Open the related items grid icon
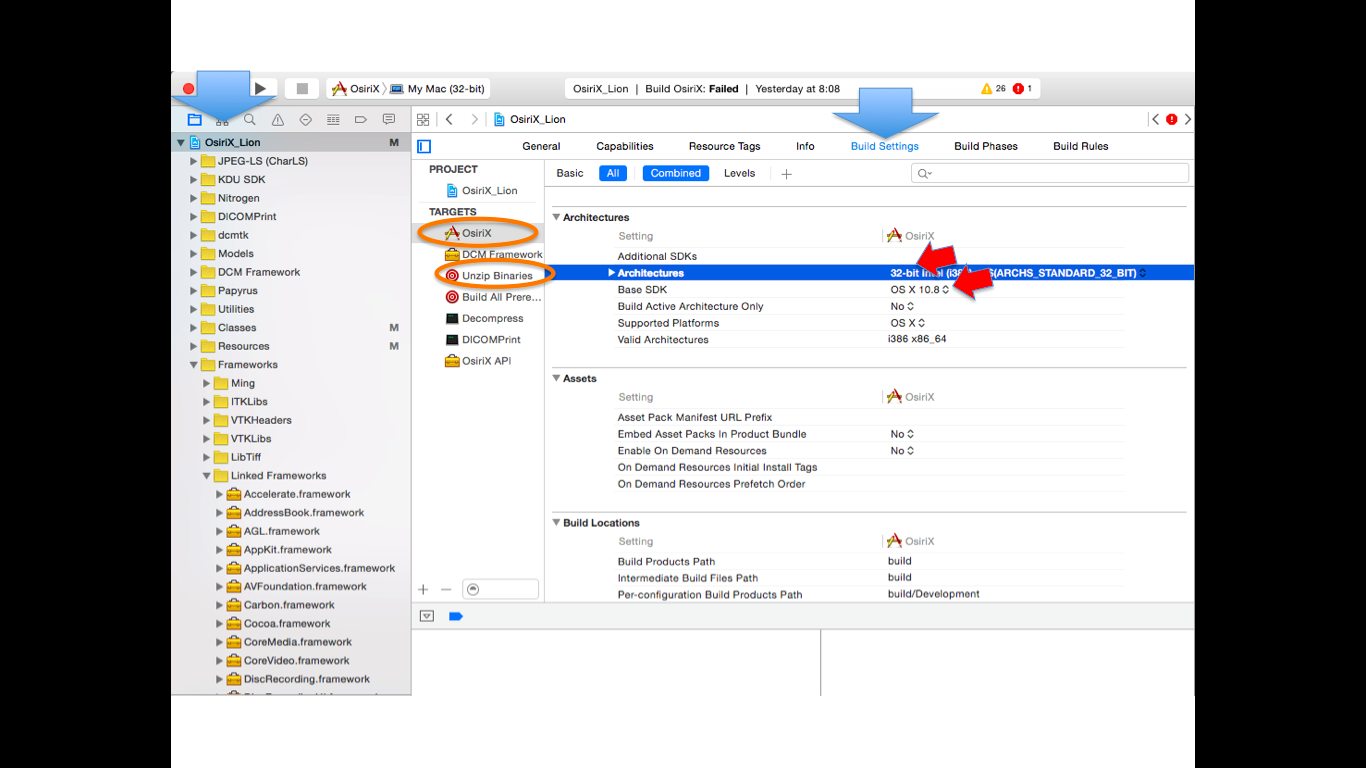Image resolution: width=1366 pixels, height=768 pixels. pos(423,119)
